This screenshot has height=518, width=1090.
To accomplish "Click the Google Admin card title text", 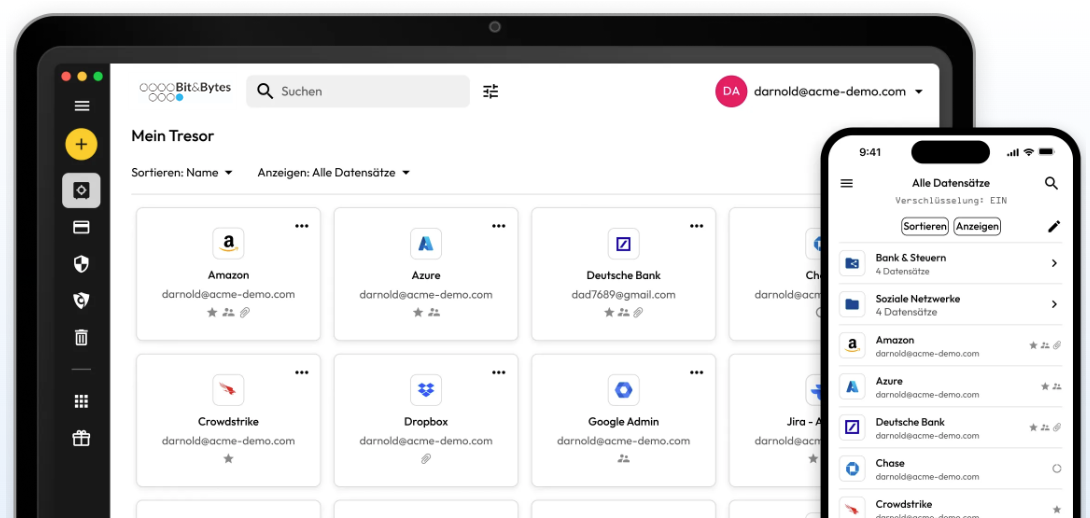I will pyautogui.click(x=624, y=422).
